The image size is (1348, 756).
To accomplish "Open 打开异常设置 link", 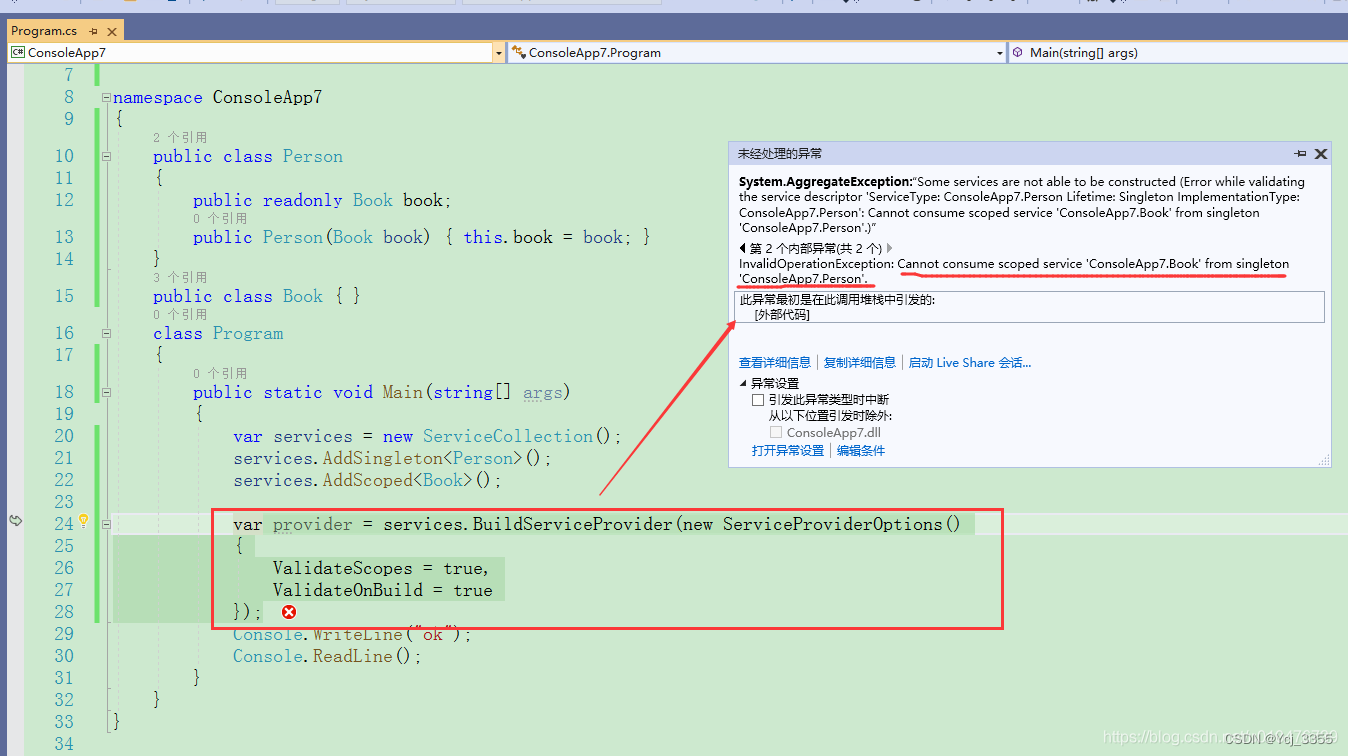I will 788,451.
